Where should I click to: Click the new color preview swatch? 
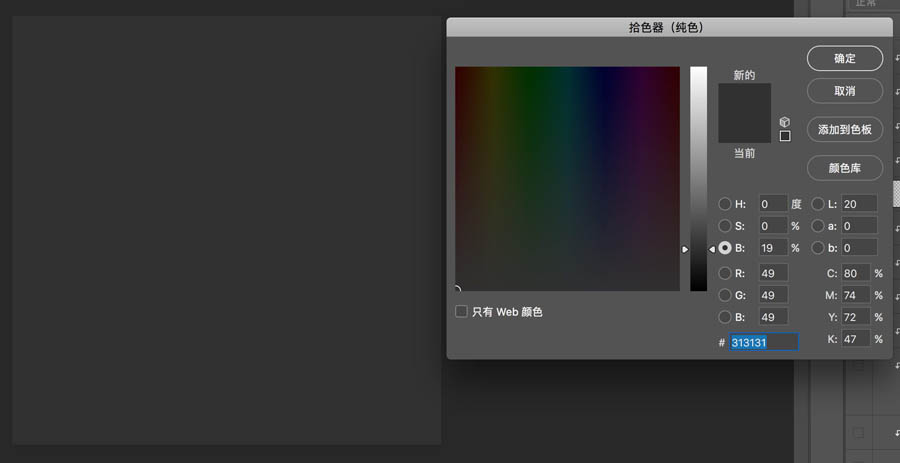[x=744, y=98]
